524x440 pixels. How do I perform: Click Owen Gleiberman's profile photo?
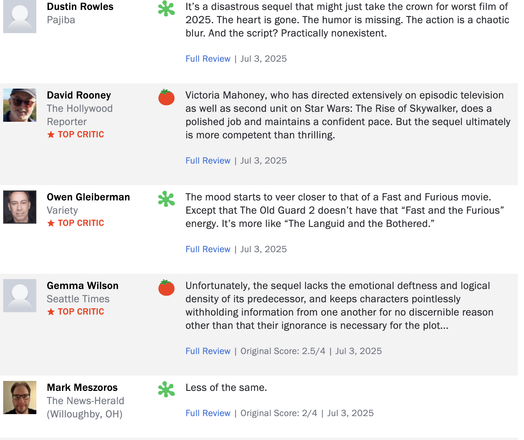point(20,207)
